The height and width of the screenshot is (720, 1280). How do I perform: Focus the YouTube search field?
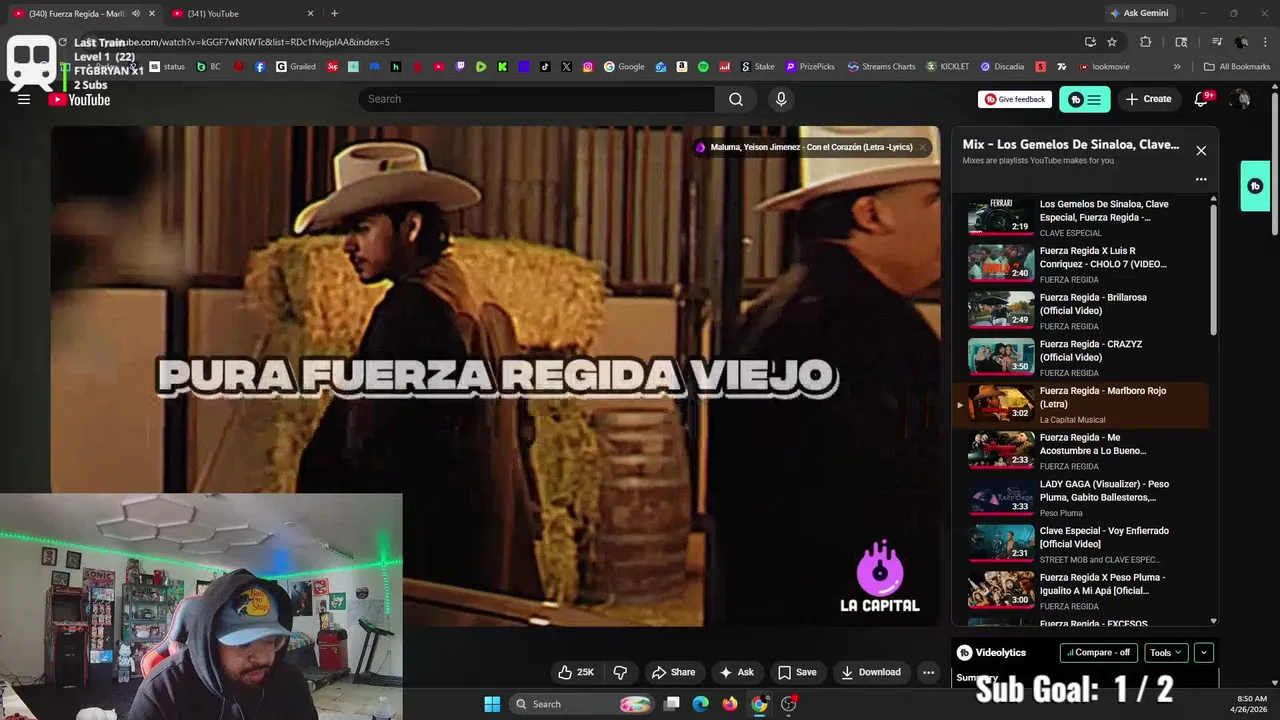(536, 99)
